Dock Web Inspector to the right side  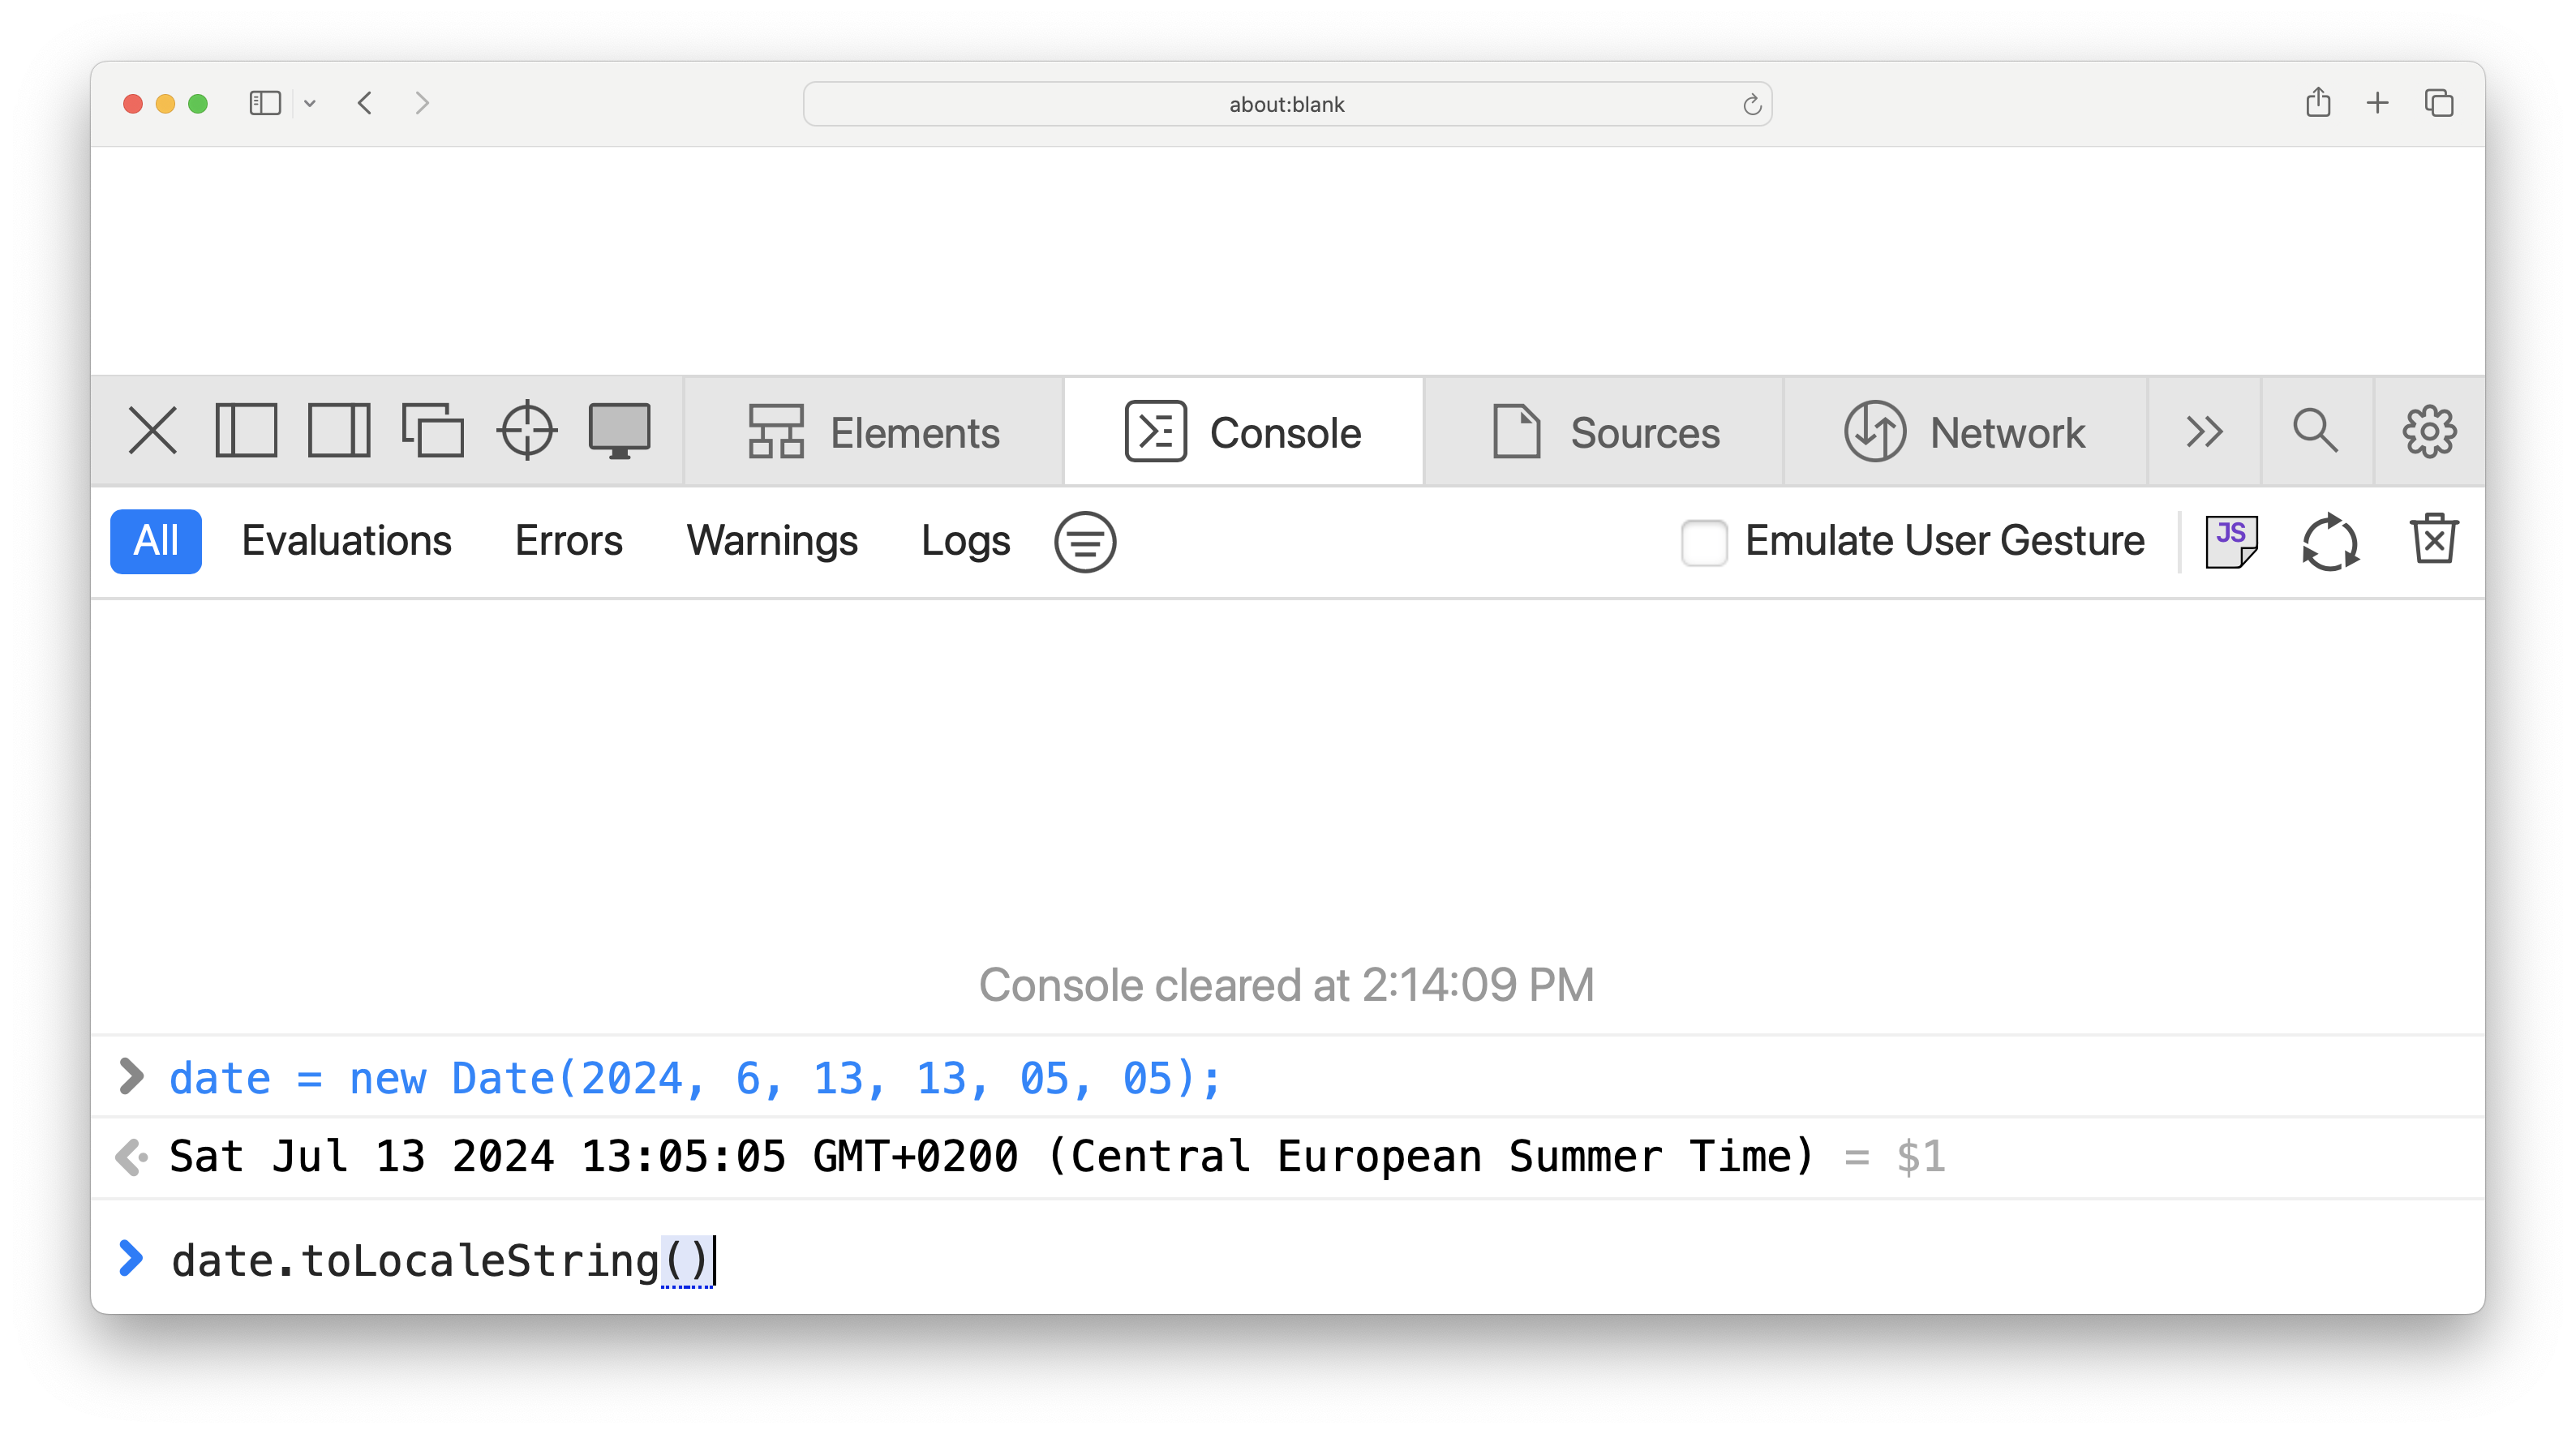(339, 432)
